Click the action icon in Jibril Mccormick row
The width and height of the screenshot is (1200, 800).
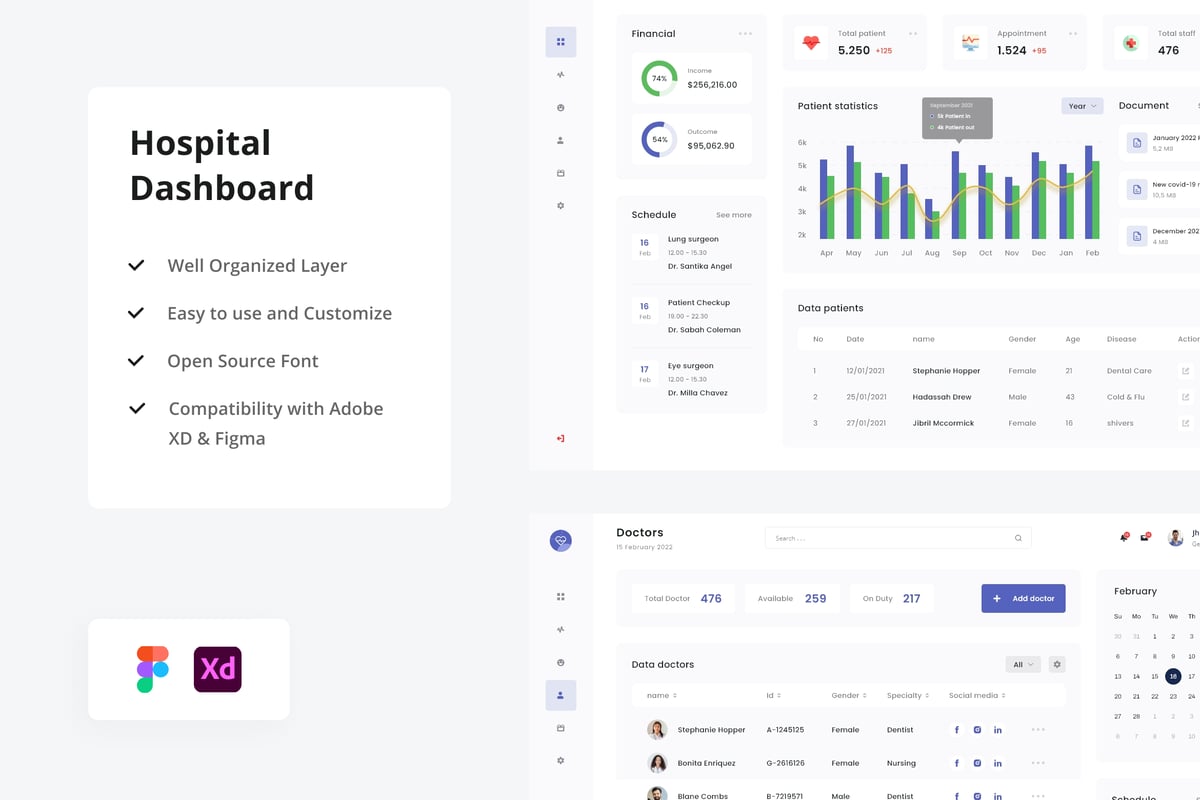[1186, 423]
